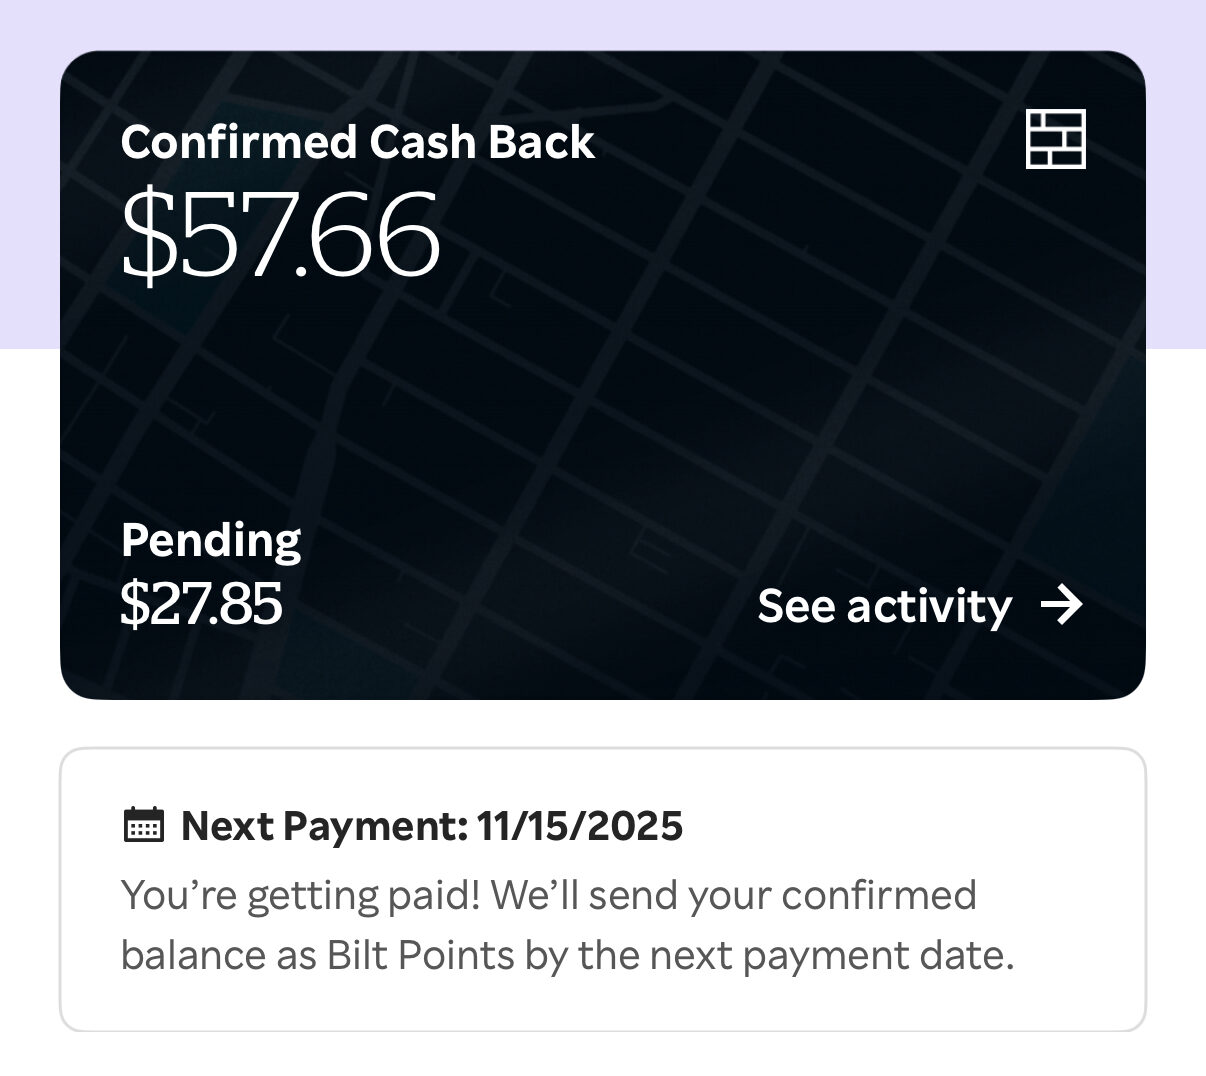Click the word "activity" in See activity
Image resolution: width=1206 pixels, height=1076 pixels.
929,606
